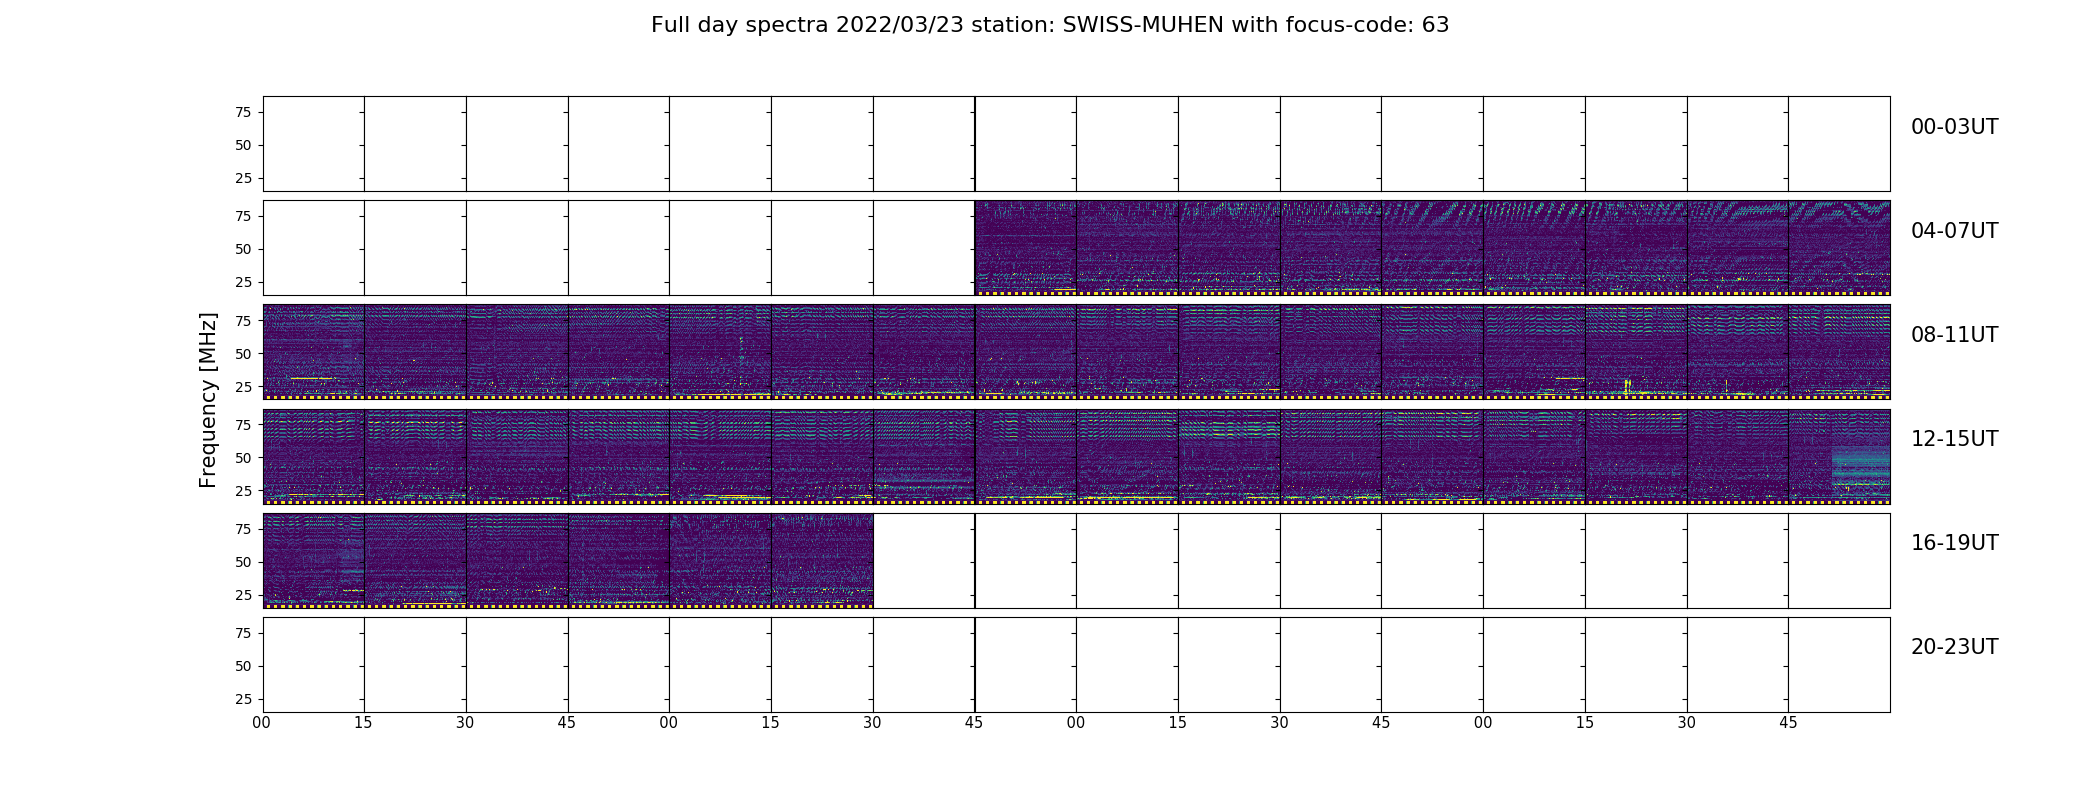Click the empty first panel of 00-03UT row

(x=314, y=144)
